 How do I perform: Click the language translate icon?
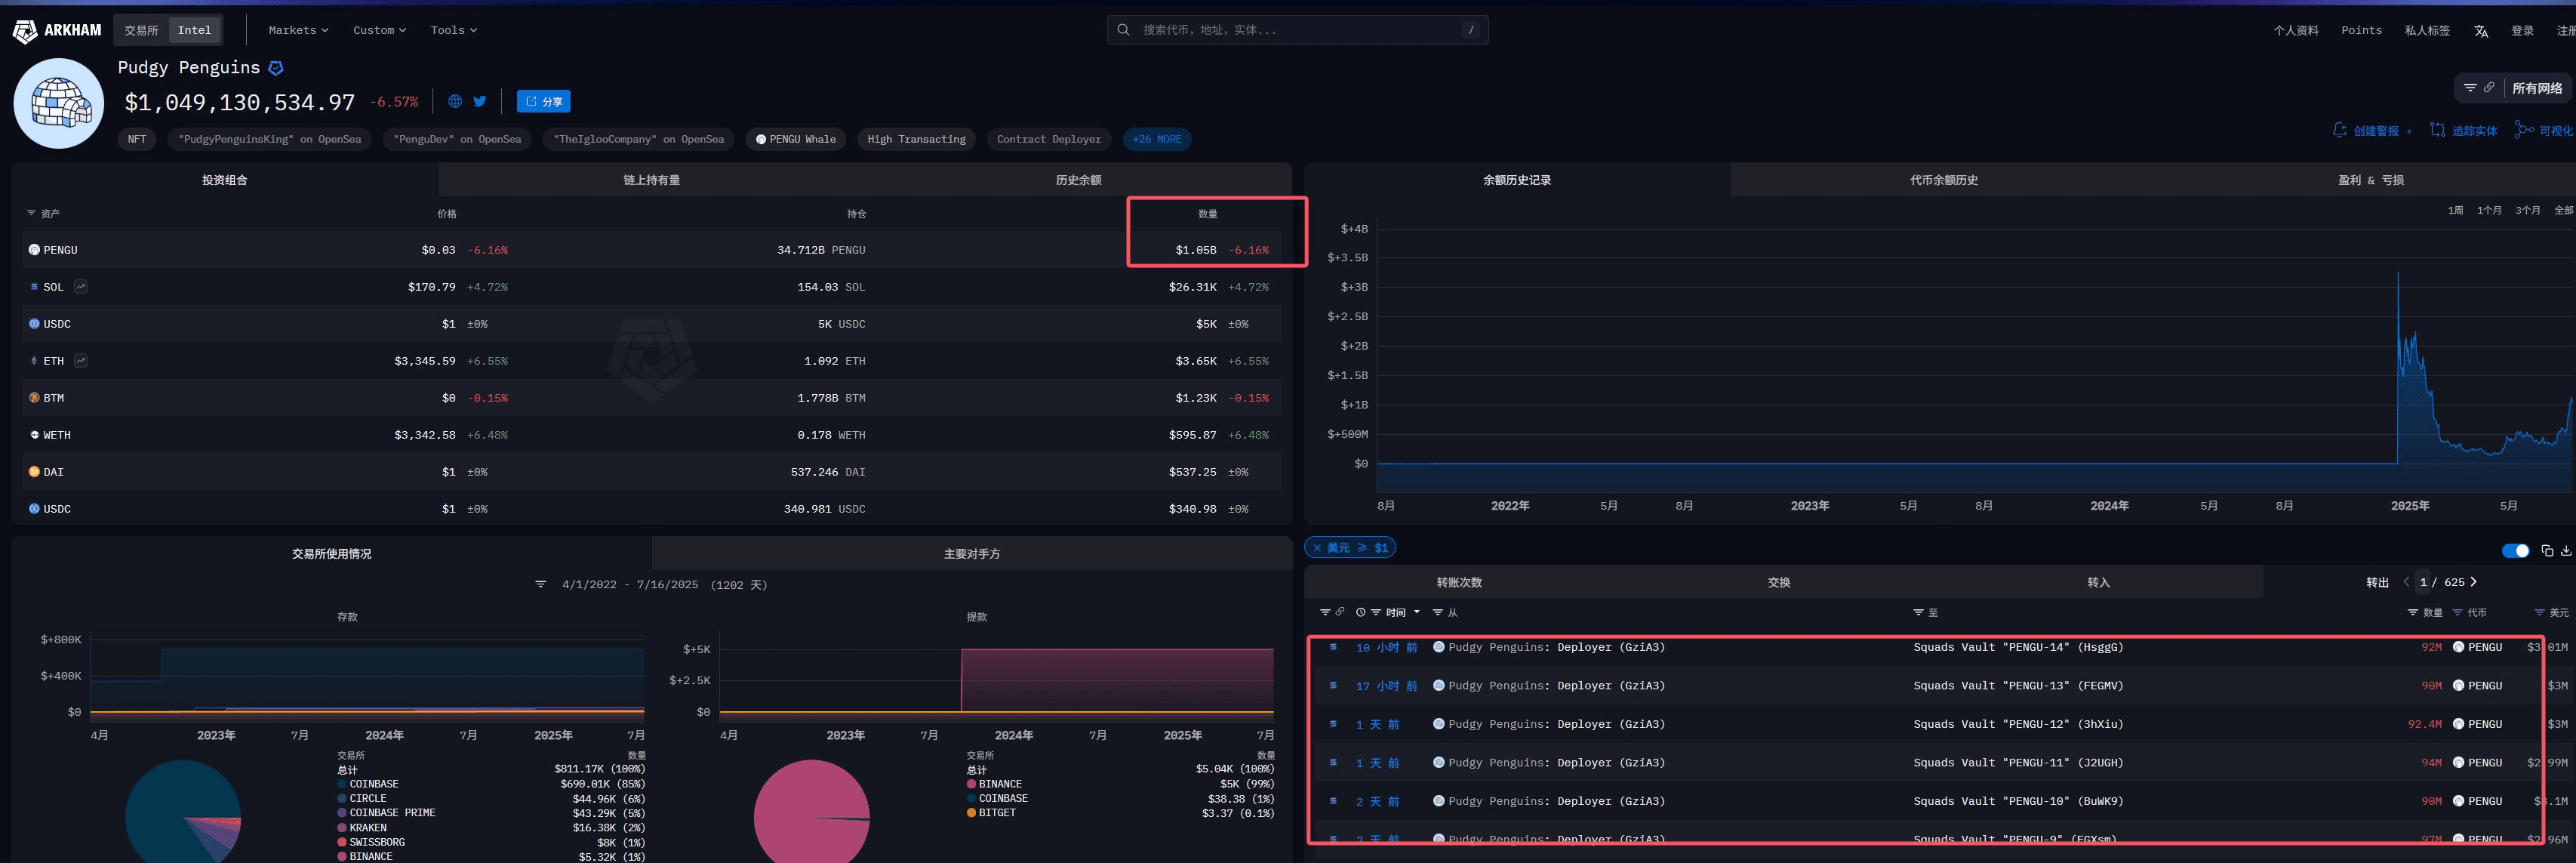tap(2481, 31)
